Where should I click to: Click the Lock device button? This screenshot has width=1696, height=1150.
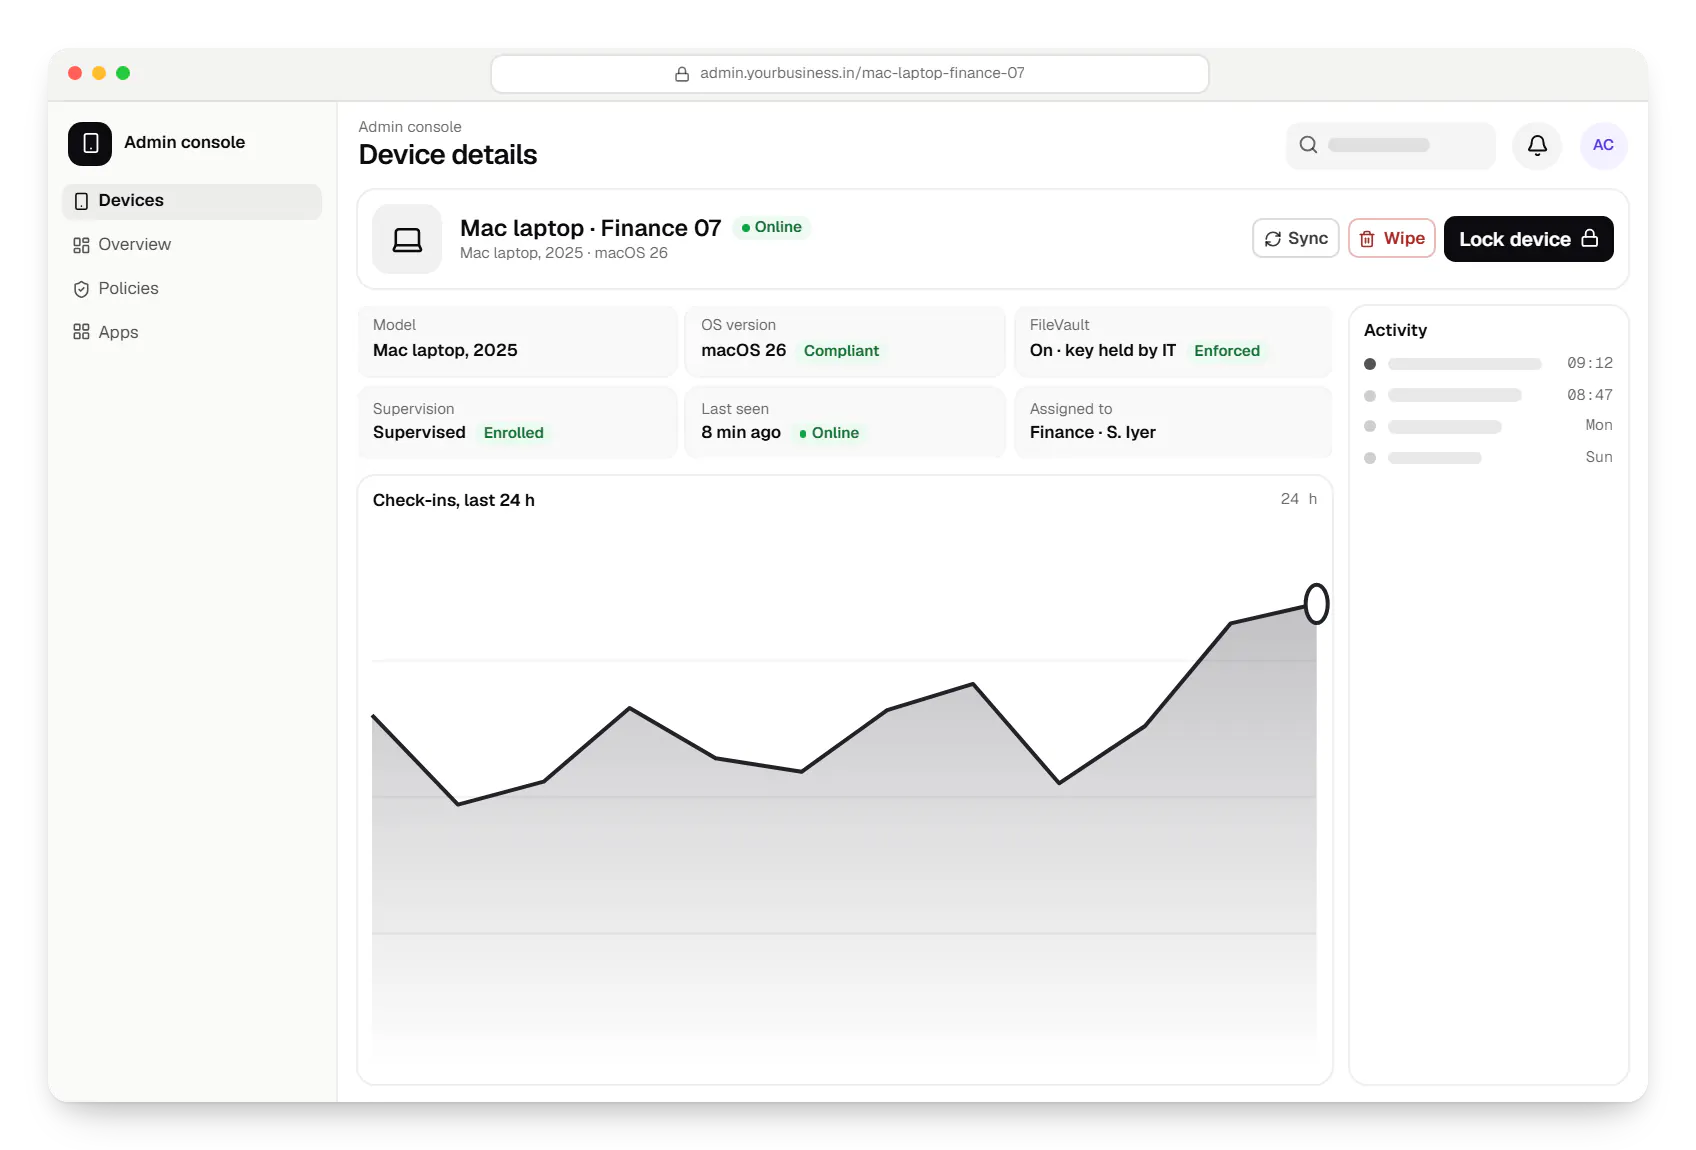pyautogui.click(x=1528, y=239)
